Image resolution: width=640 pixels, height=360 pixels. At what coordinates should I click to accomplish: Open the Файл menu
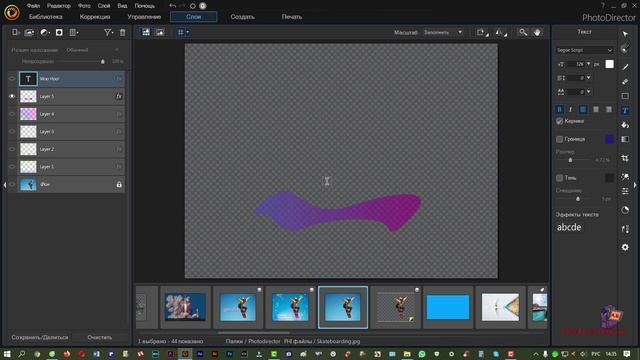pos(33,6)
